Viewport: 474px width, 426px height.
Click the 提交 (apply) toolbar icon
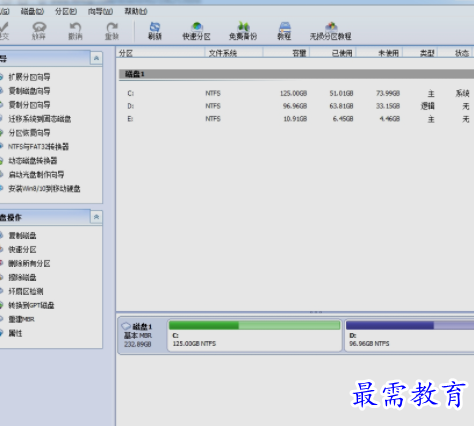pos(4,31)
